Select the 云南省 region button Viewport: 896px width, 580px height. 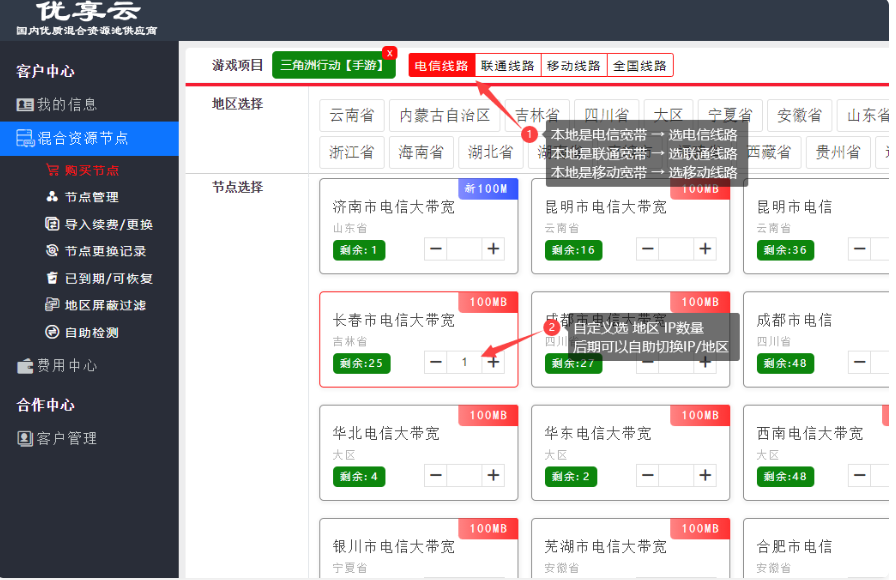[351, 115]
